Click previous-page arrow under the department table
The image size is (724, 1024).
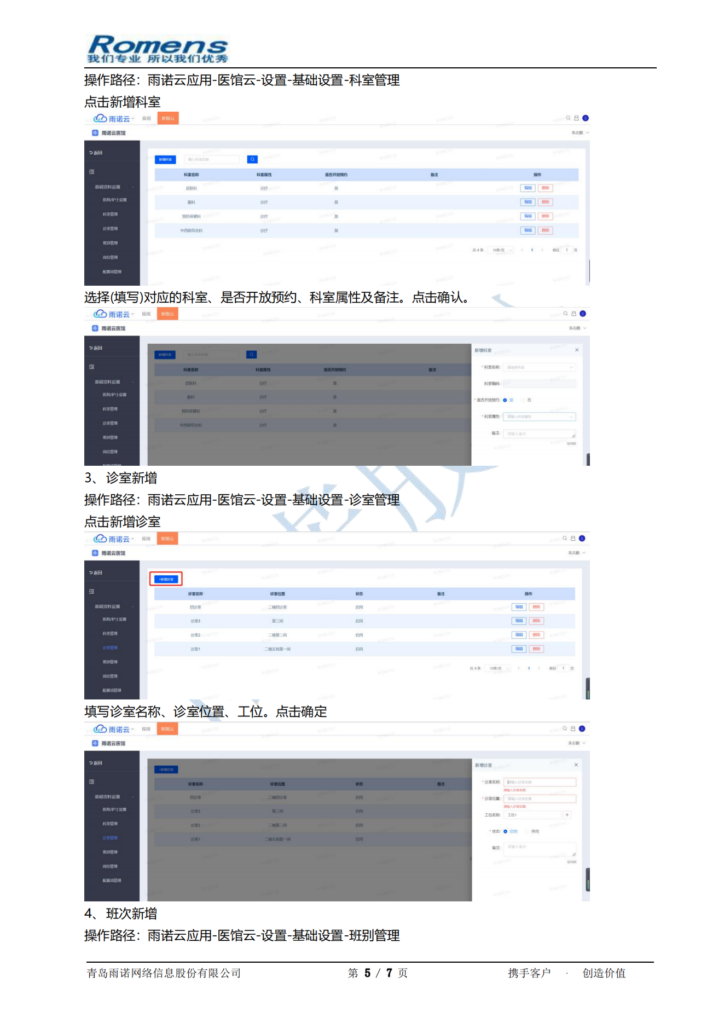pos(522,250)
